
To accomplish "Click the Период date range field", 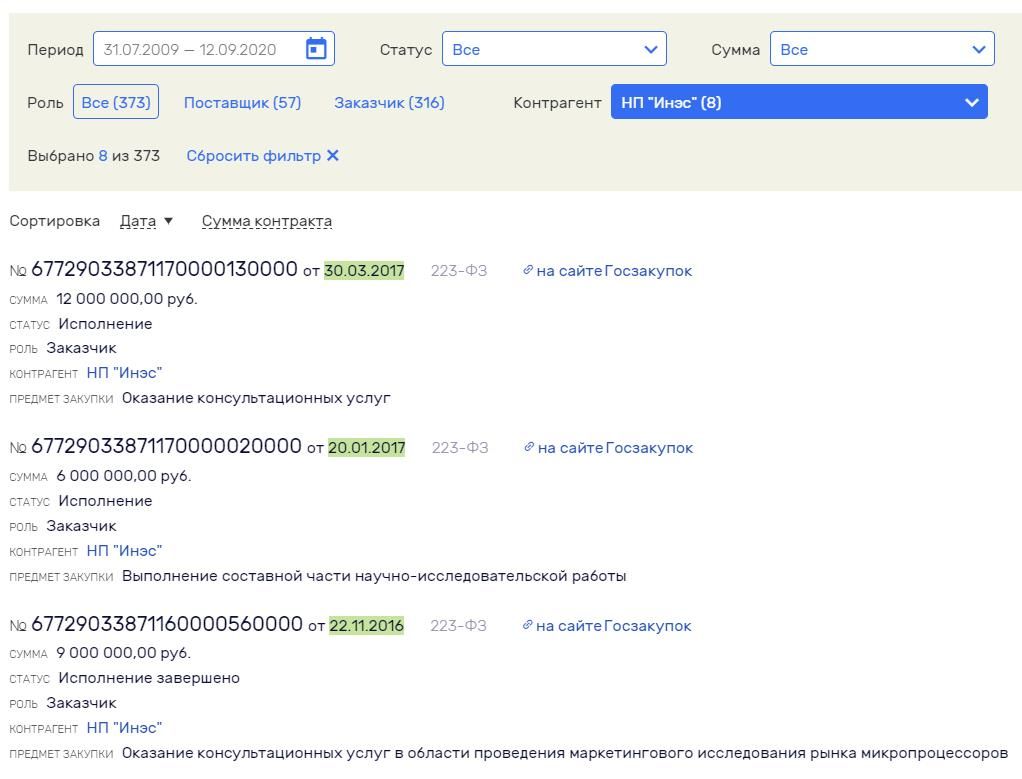I will (x=214, y=49).
